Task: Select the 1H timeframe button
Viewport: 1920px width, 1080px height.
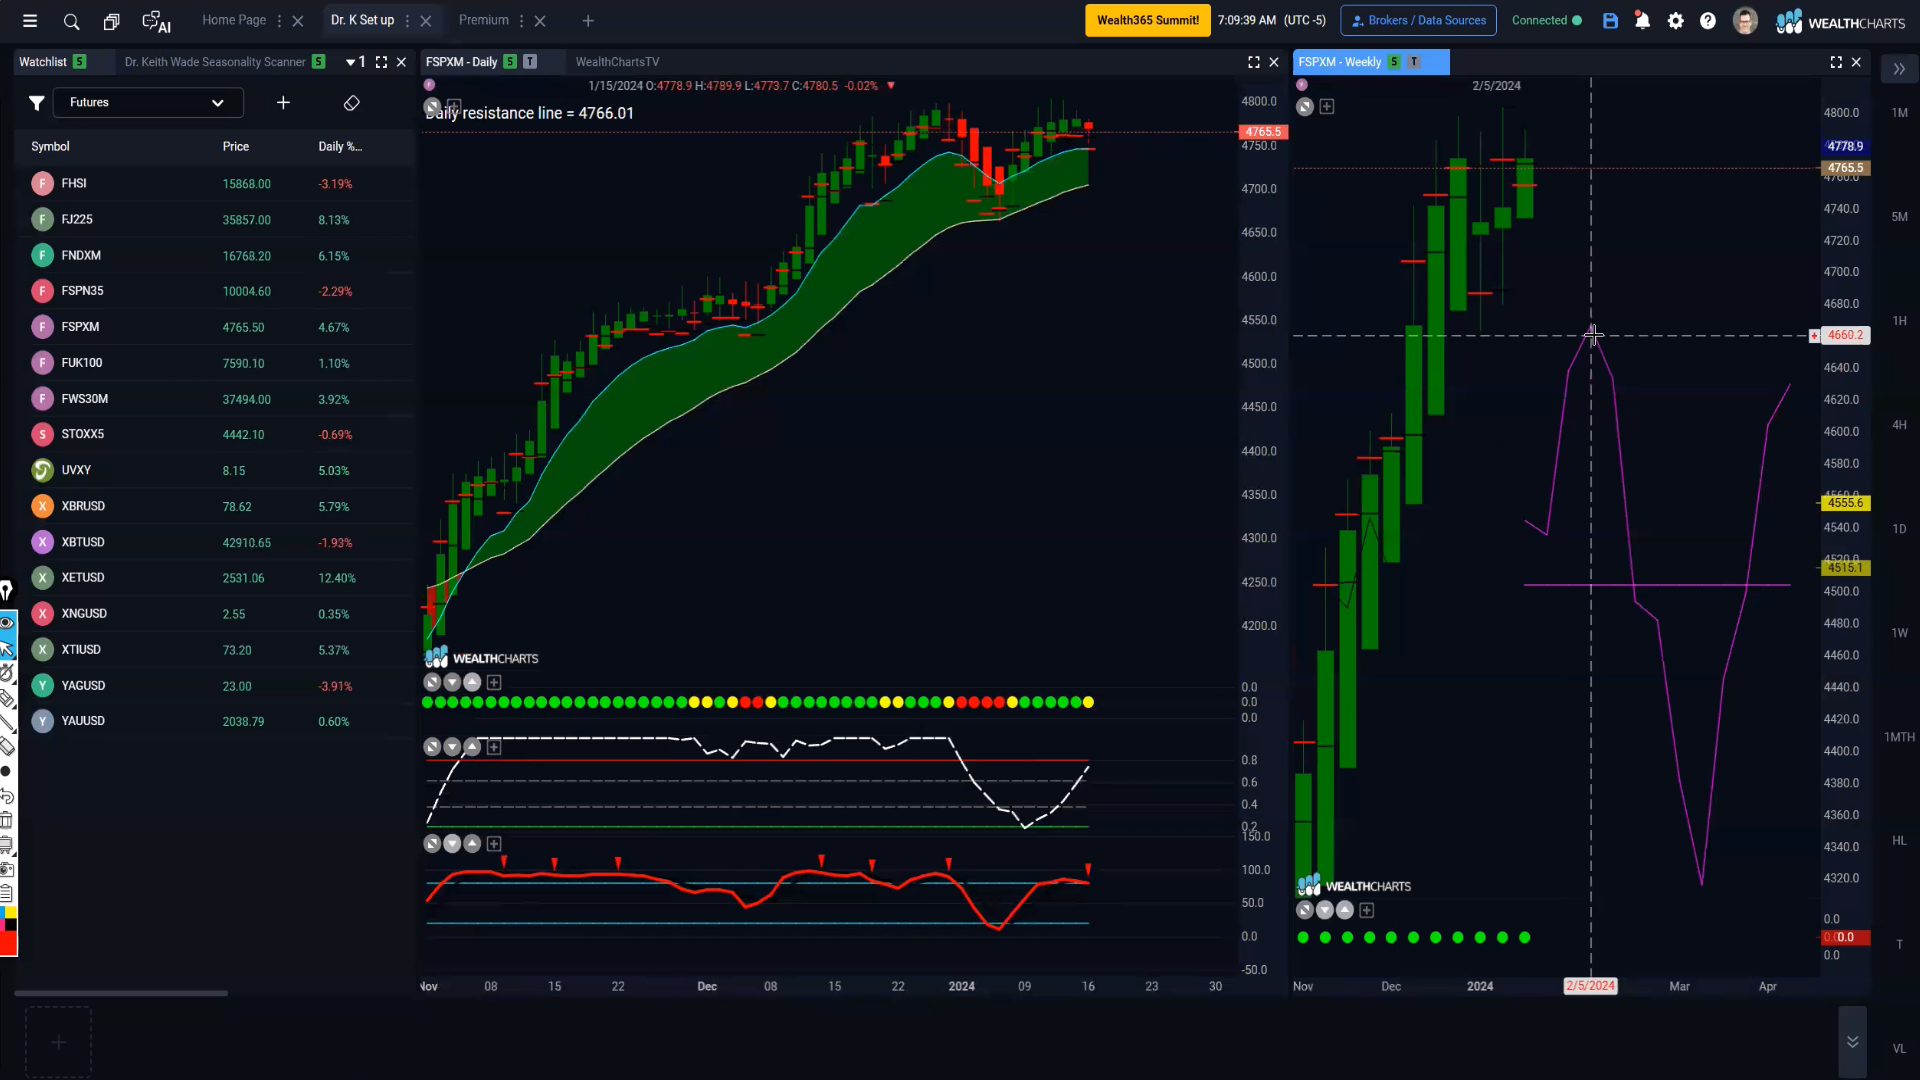Action: click(1899, 321)
